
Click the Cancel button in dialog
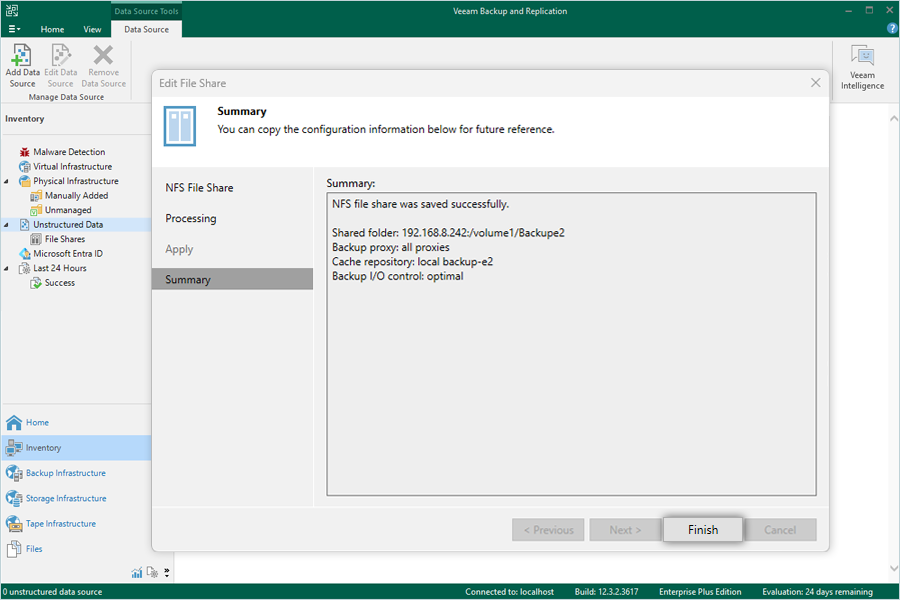click(779, 530)
